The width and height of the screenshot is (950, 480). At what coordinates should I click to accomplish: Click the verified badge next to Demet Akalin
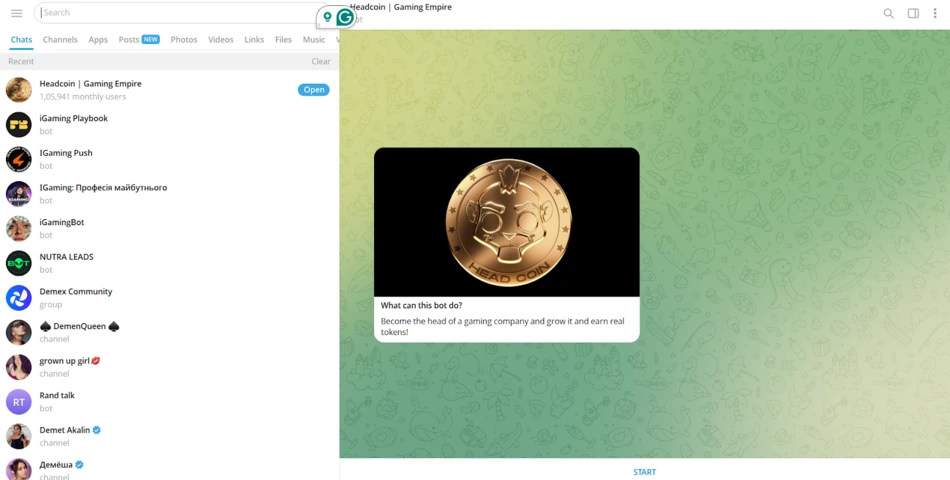(x=97, y=430)
